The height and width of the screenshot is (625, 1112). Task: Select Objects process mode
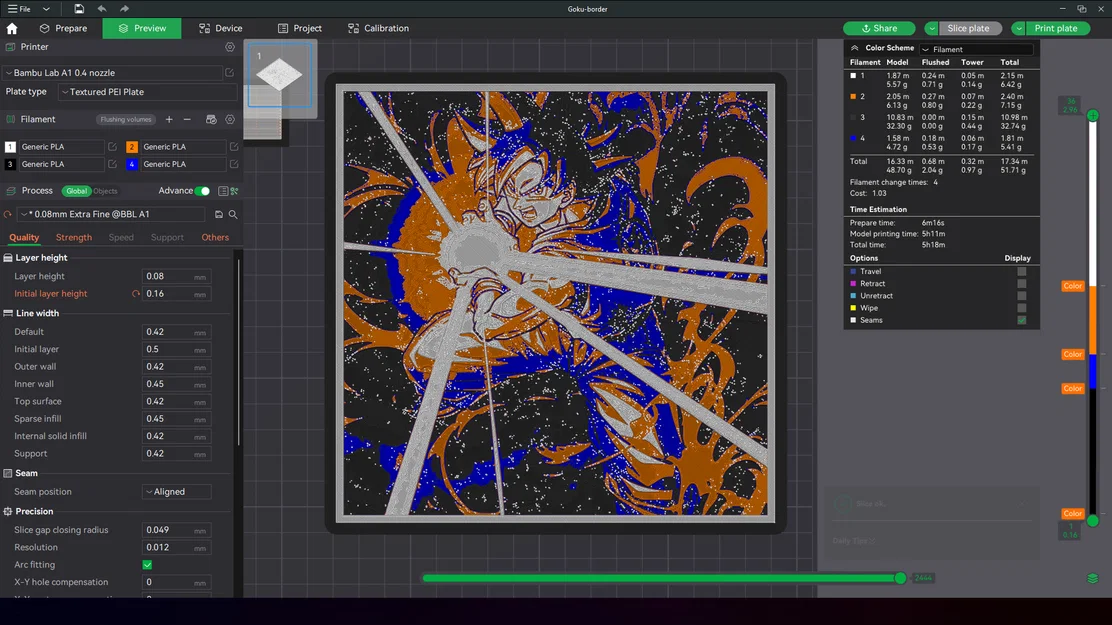click(x=106, y=191)
